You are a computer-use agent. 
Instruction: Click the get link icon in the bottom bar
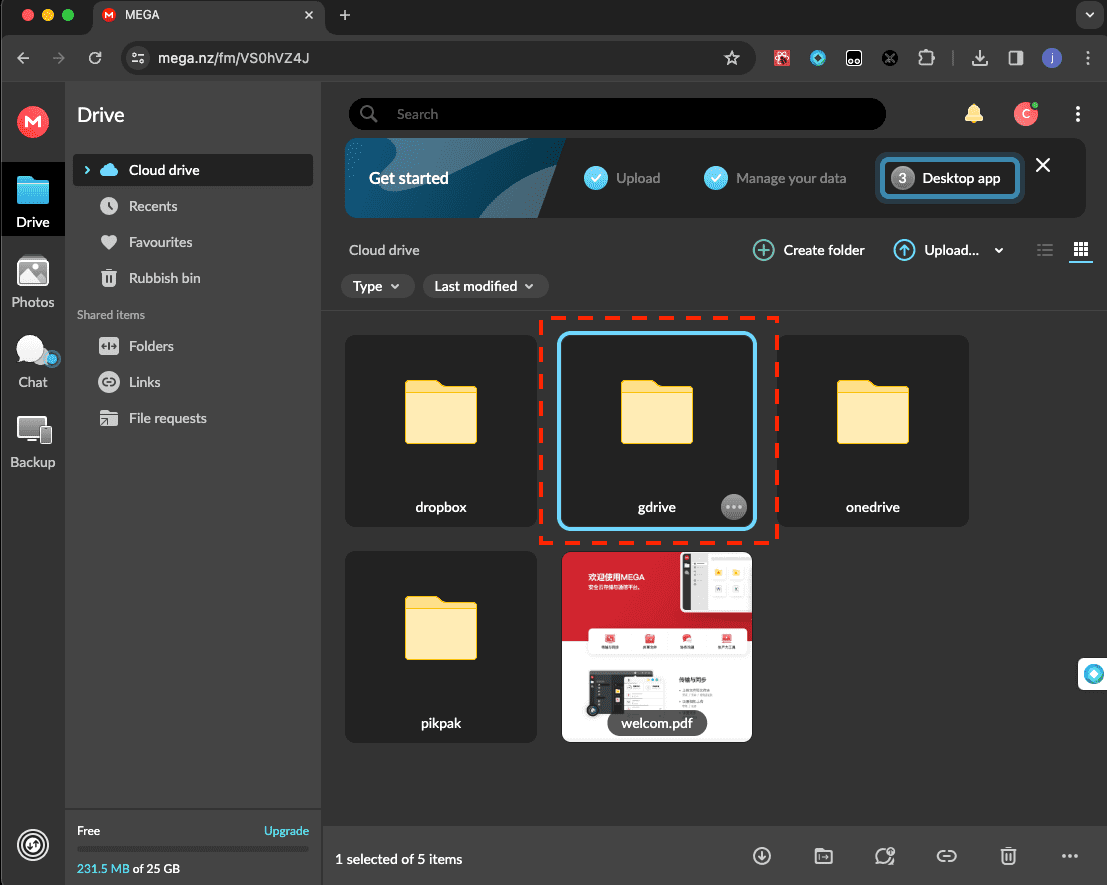click(946, 856)
